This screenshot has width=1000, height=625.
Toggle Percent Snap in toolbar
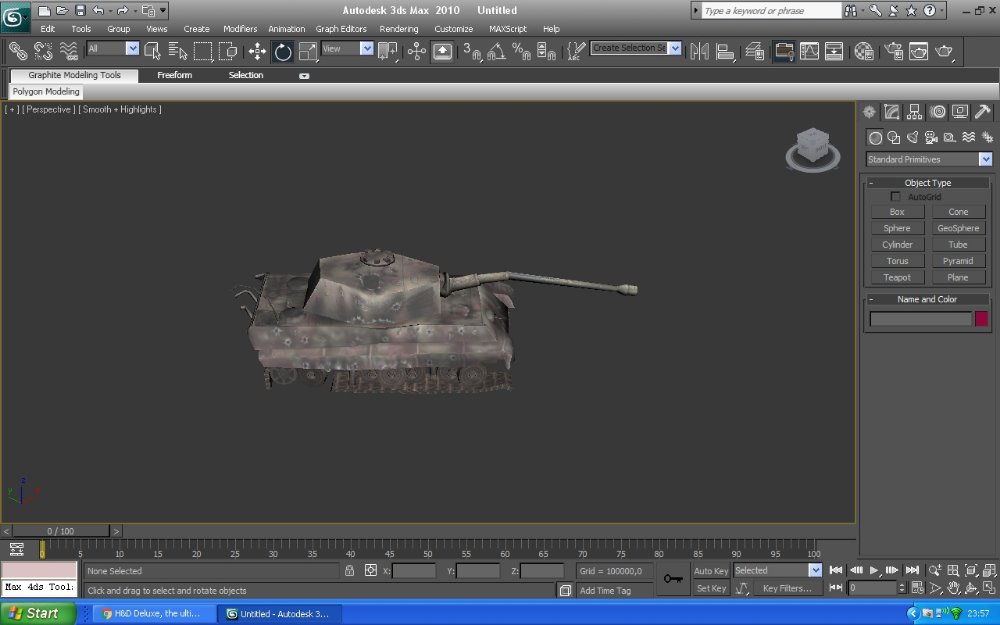point(521,51)
